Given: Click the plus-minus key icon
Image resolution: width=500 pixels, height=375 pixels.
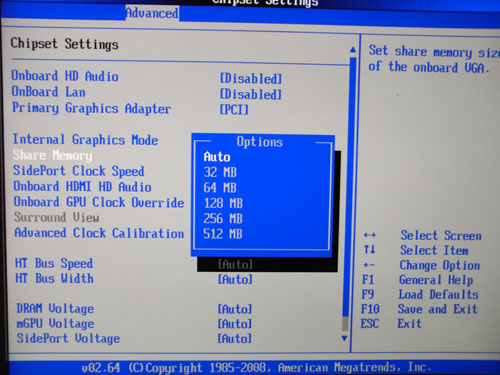Looking at the screenshot, I should (x=369, y=265).
